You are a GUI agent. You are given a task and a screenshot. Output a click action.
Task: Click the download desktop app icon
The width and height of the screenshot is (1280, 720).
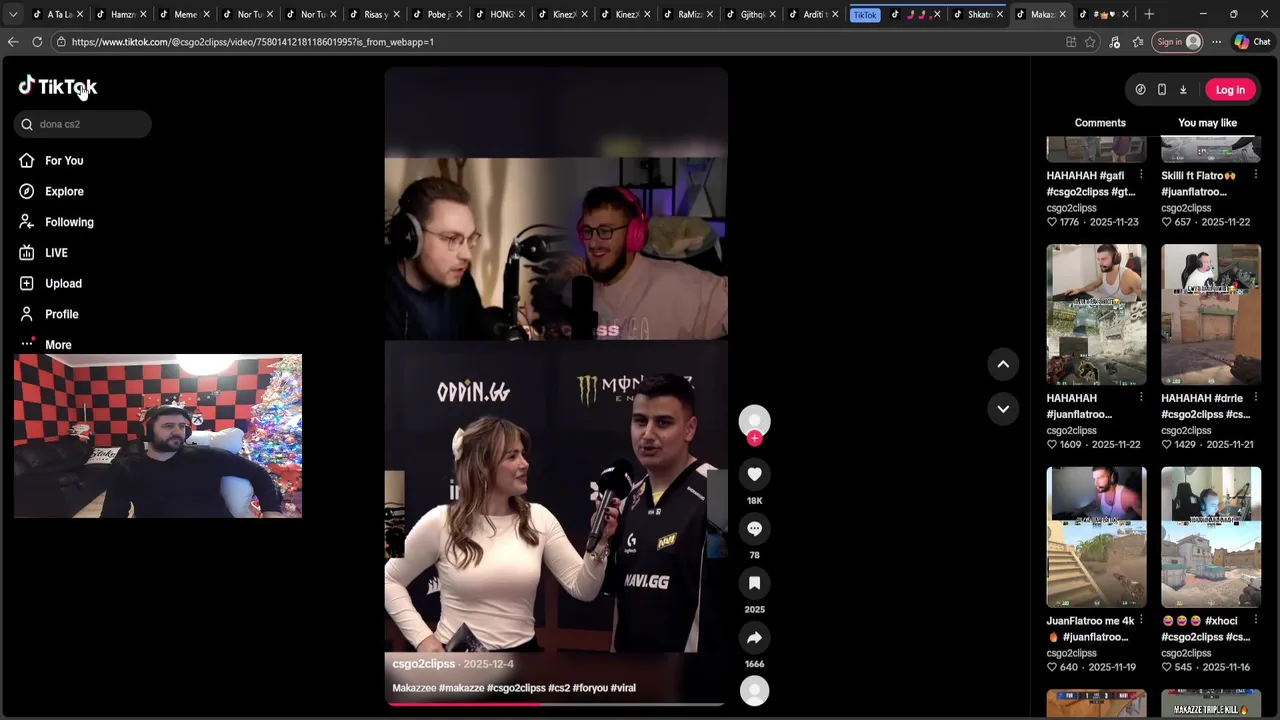click(x=1183, y=90)
